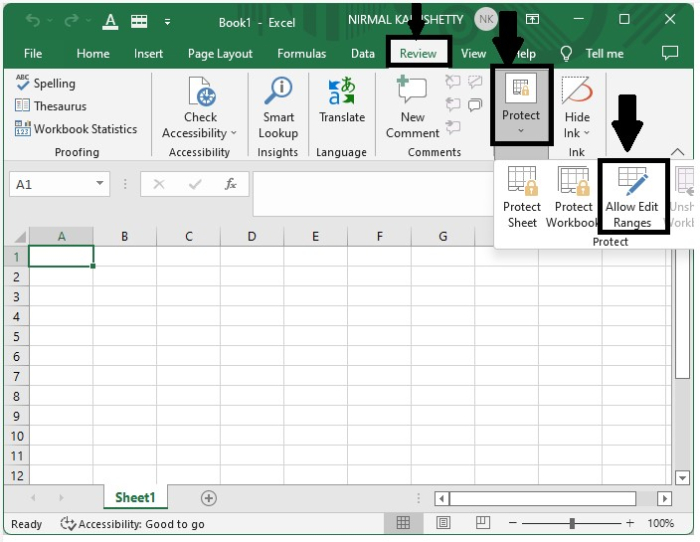Click the Sheet1 worksheet tab
This screenshot has width=700, height=542.
pos(135,498)
